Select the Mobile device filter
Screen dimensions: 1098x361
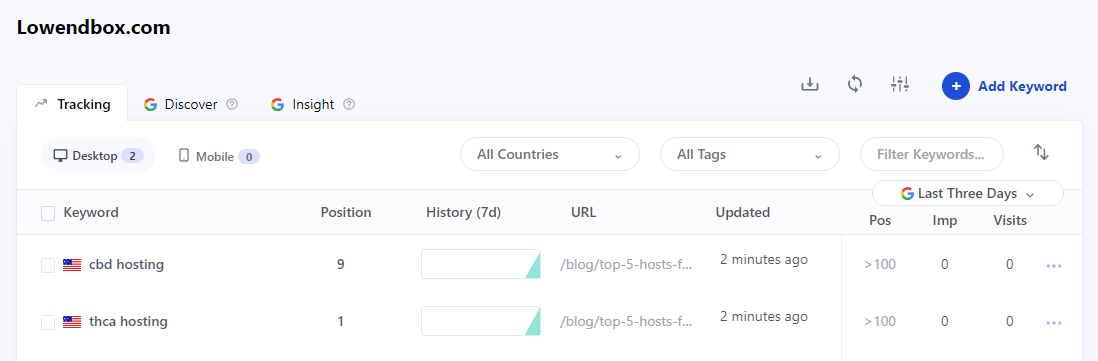point(219,156)
